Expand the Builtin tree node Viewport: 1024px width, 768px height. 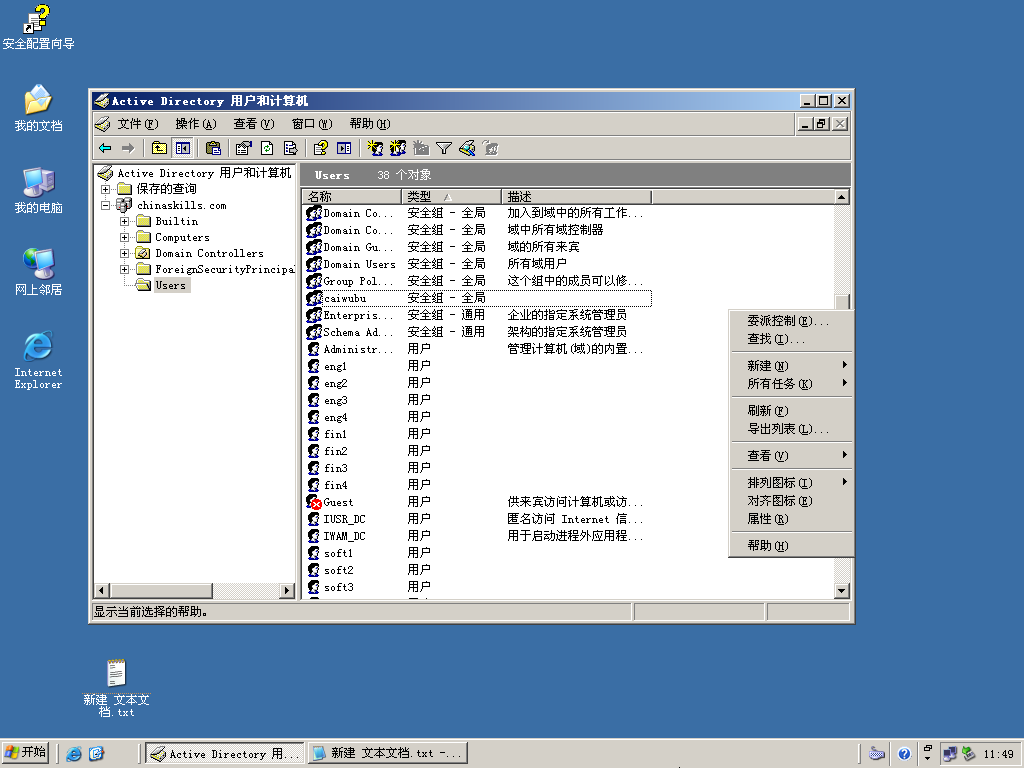[124, 221]
